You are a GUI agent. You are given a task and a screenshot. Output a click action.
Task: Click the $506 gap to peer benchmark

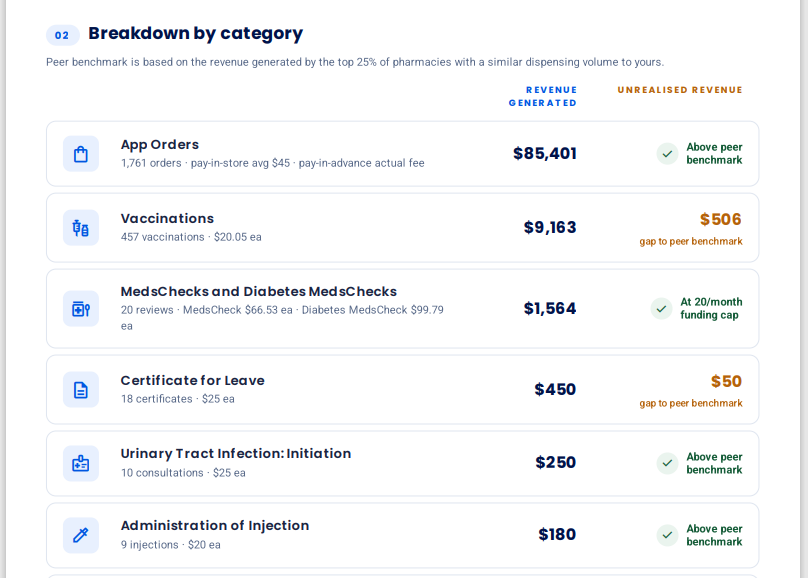pos(720,219)
